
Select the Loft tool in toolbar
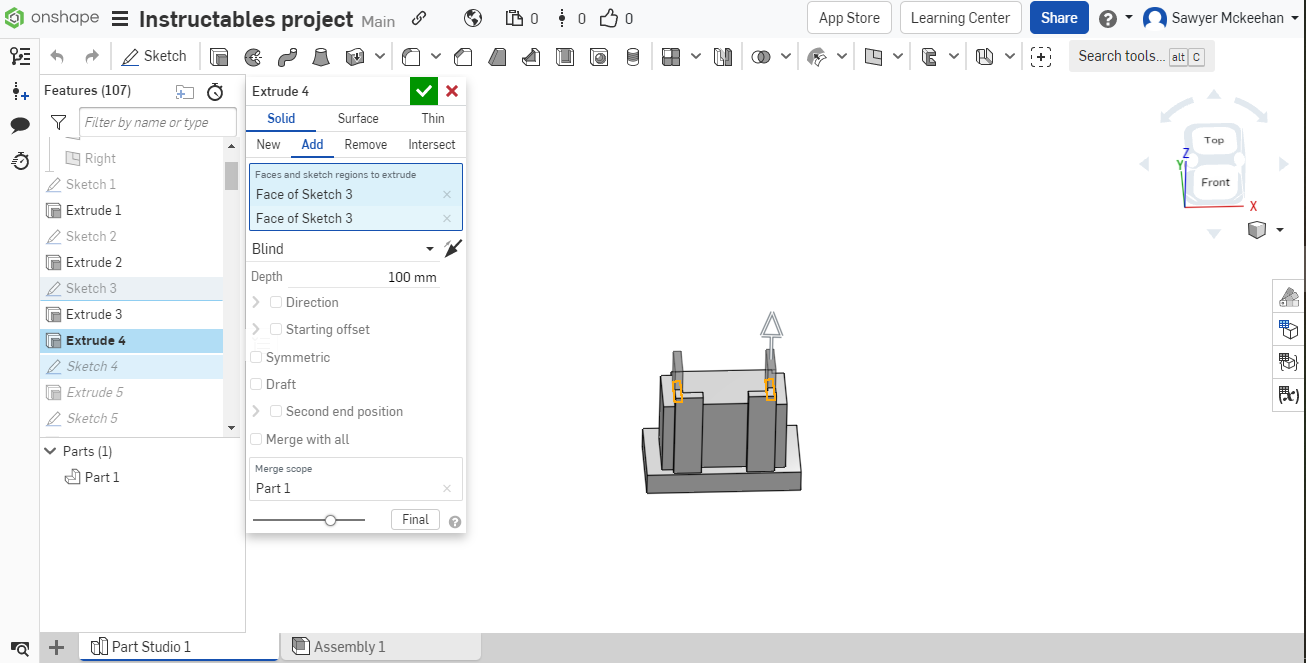321,57
